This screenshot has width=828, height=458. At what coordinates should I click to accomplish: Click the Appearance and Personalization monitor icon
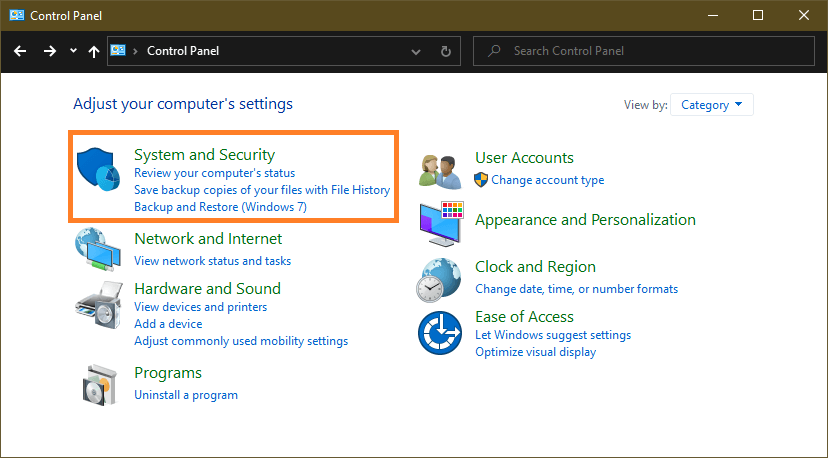tap(440, 223)
